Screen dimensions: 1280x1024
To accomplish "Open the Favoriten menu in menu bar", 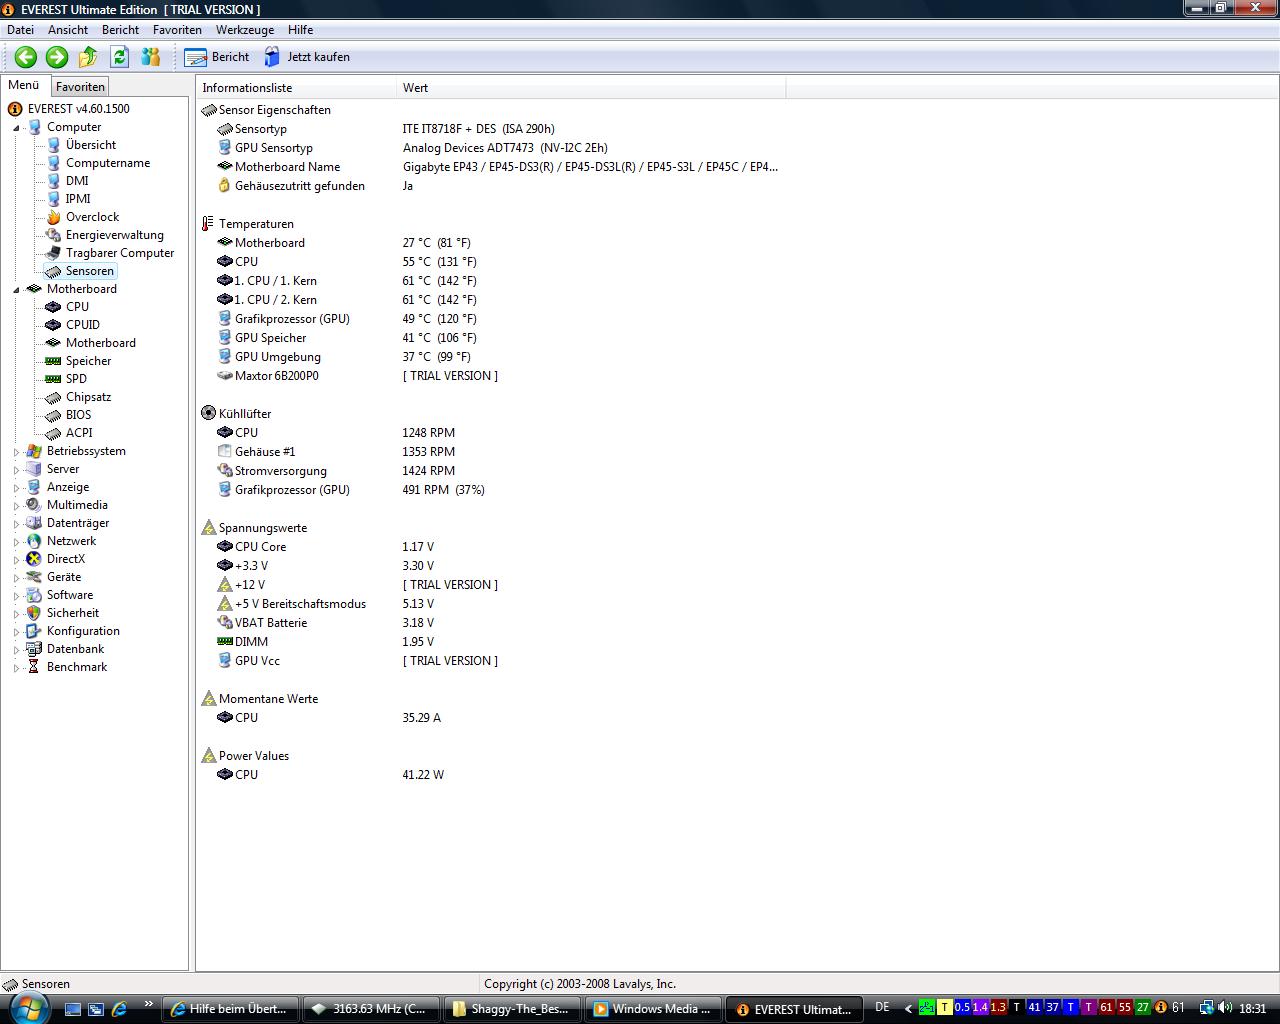I will (x=177, y=30).
